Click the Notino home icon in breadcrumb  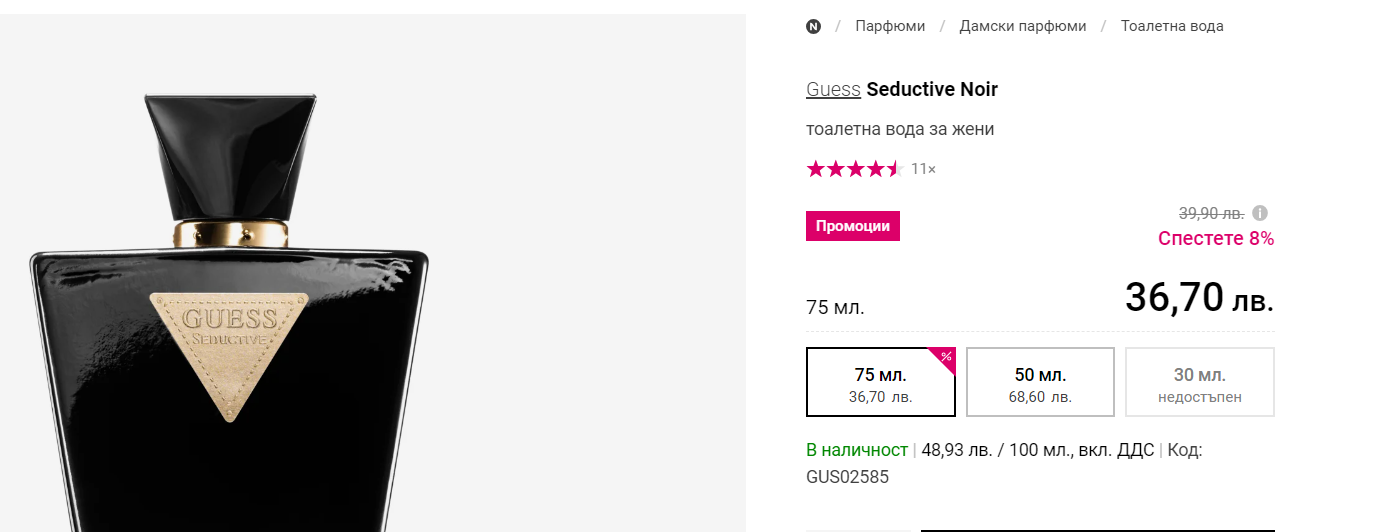point(813,26)
